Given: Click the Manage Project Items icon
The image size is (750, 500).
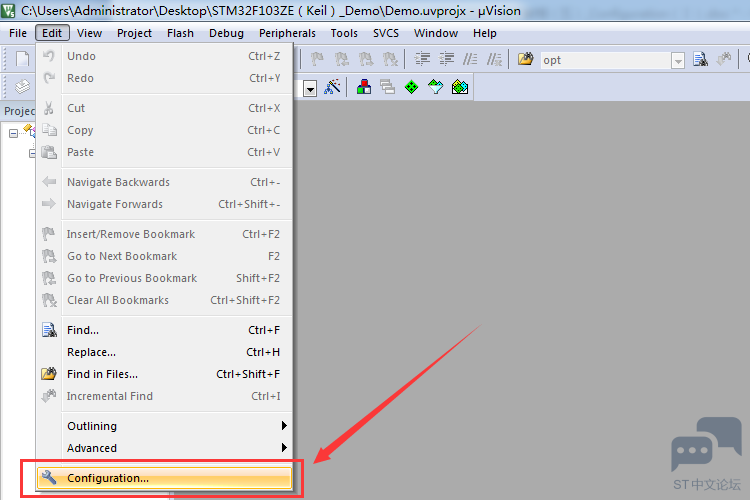Looking at the screenshot, I should (x=364, y=87).
